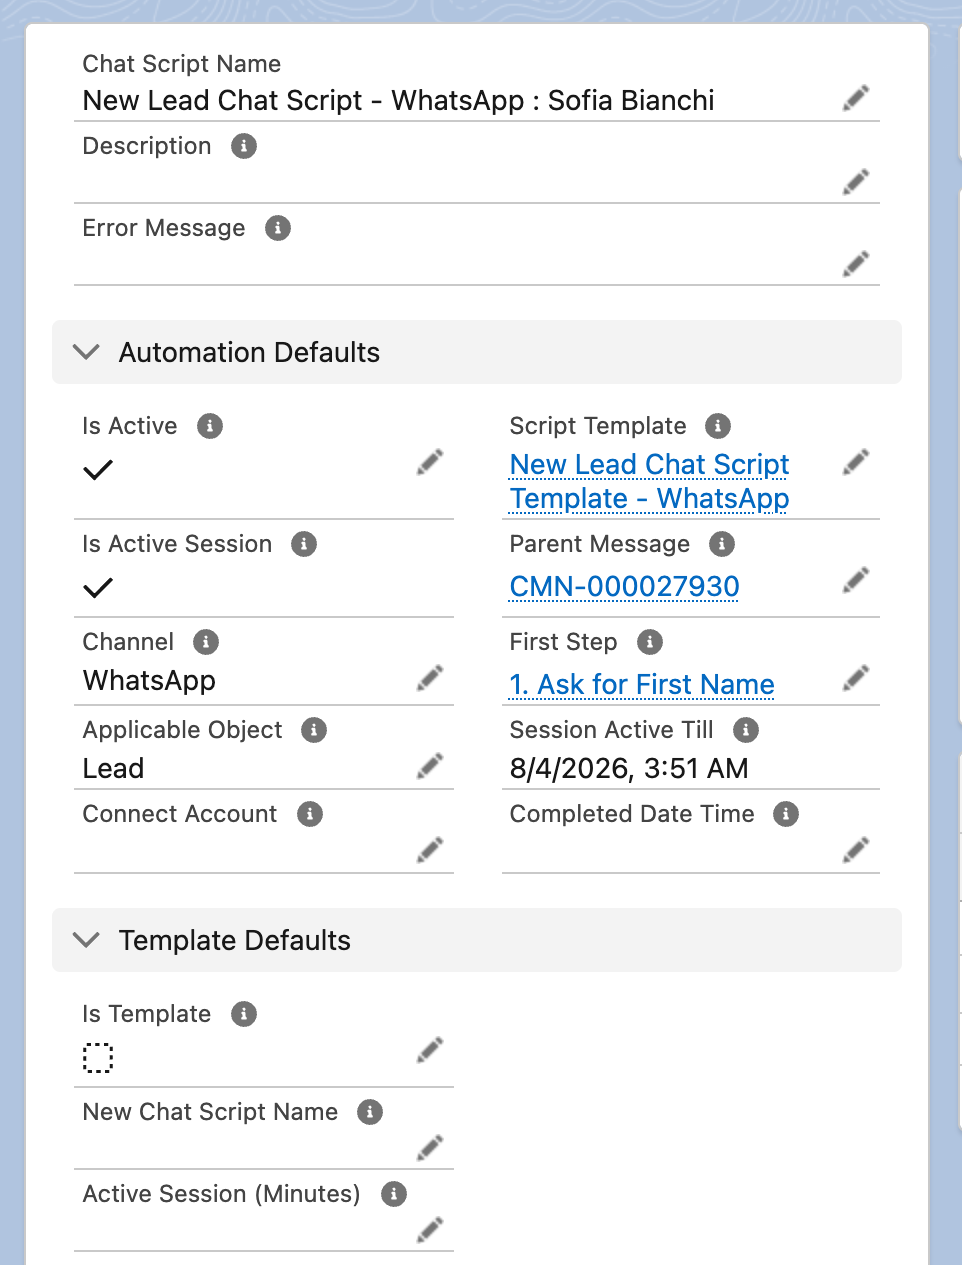The height and width of the screenshot is (1265, 962).
Task: Show info for Error Message
Action: pyautogui.click(x=278, y=228)
